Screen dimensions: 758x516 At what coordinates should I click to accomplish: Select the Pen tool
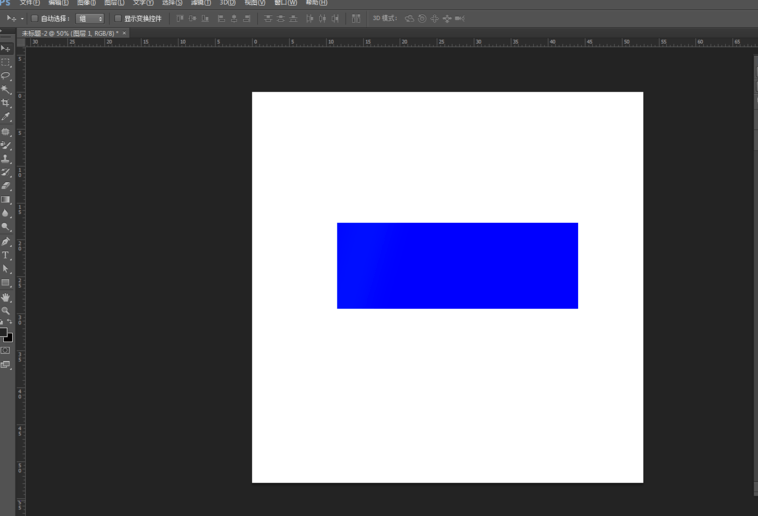click(6, 241)
